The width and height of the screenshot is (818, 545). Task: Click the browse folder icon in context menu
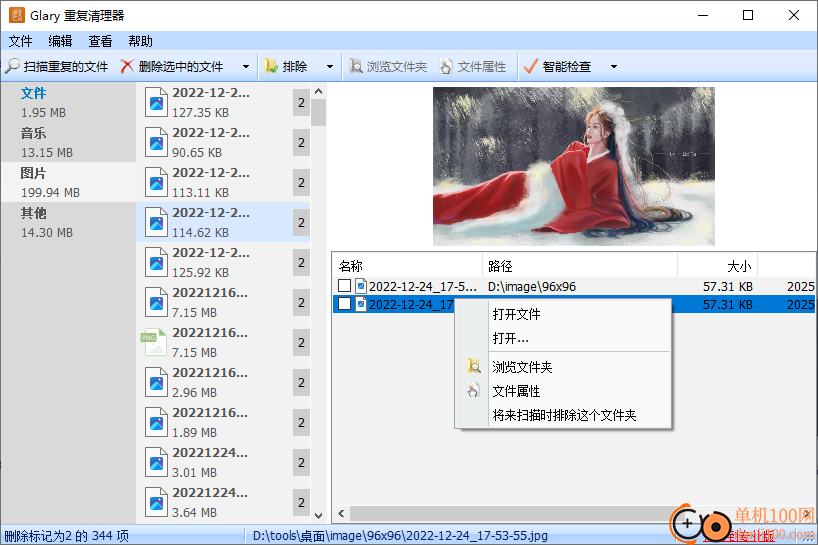coord(474,367)
